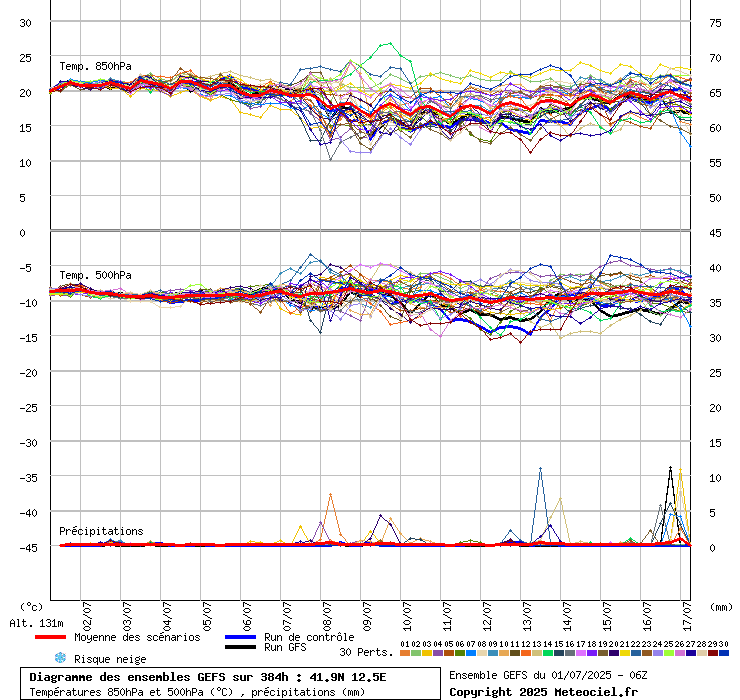Select perturbation 23 copper brown swatch
This screenshot has width=740, height=700.
tap(647, 653)
